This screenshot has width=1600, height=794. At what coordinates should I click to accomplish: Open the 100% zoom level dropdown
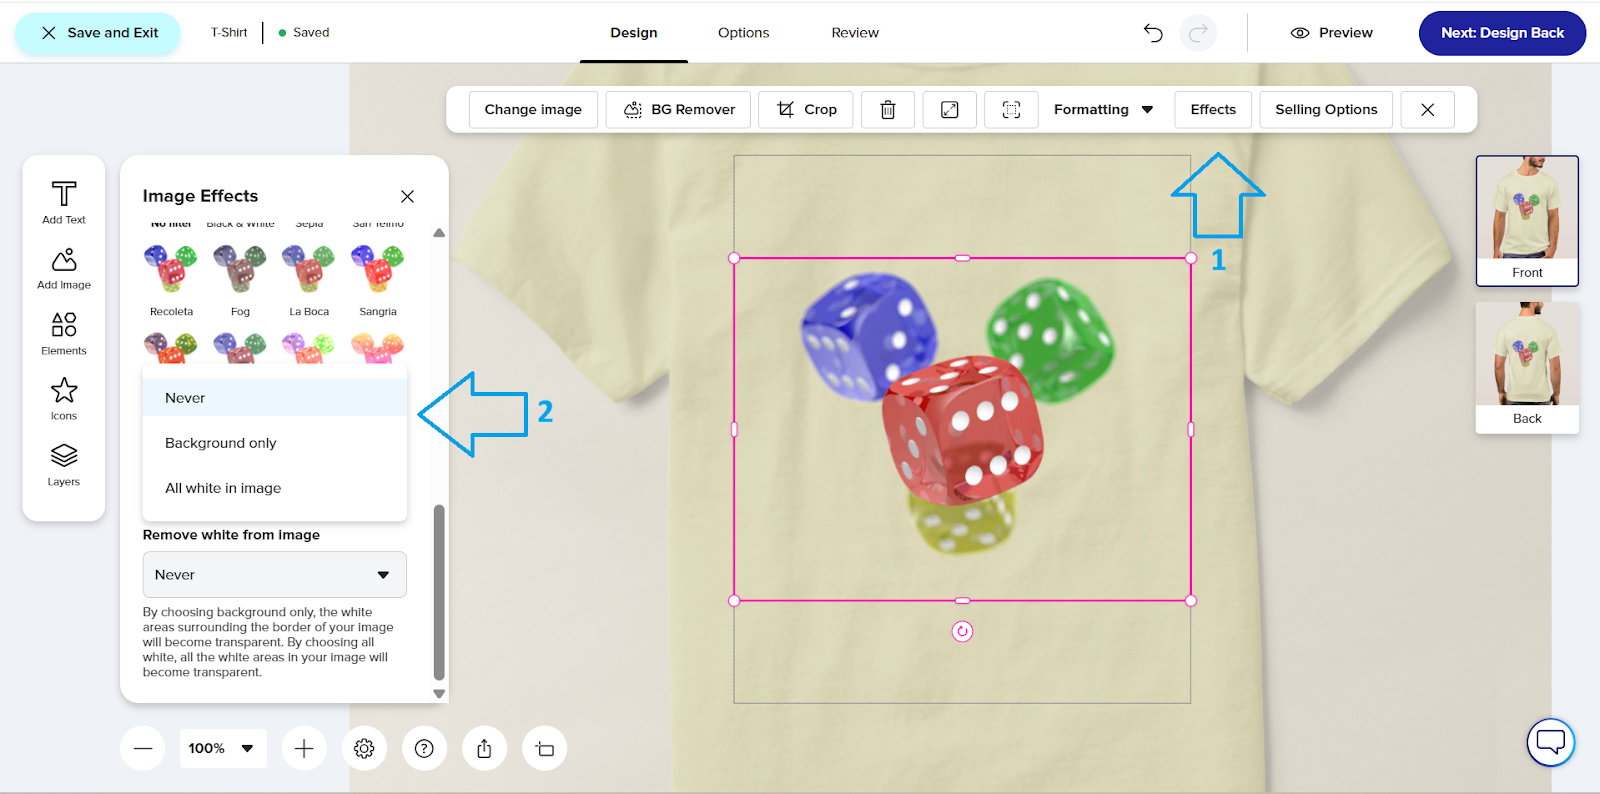222,749
